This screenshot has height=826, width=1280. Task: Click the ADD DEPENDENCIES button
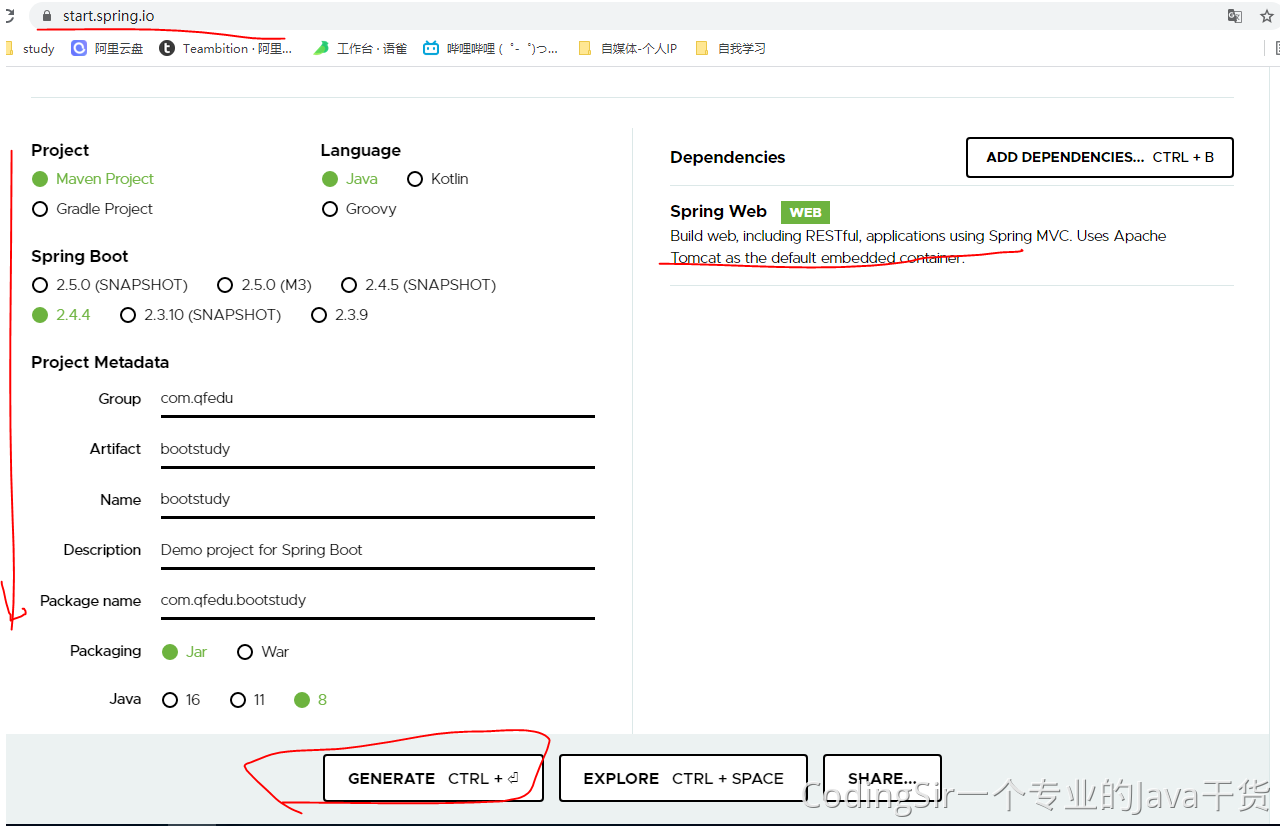[1100, 157]
